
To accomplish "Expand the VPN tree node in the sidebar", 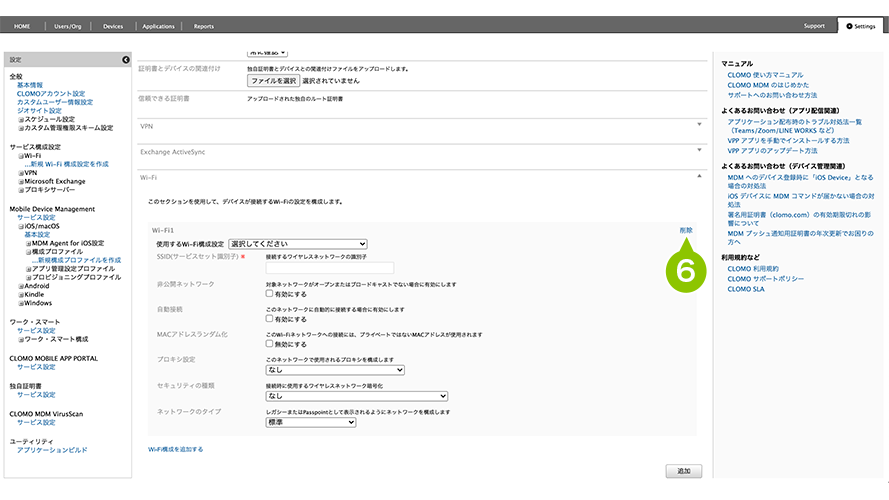I will 21,173.
